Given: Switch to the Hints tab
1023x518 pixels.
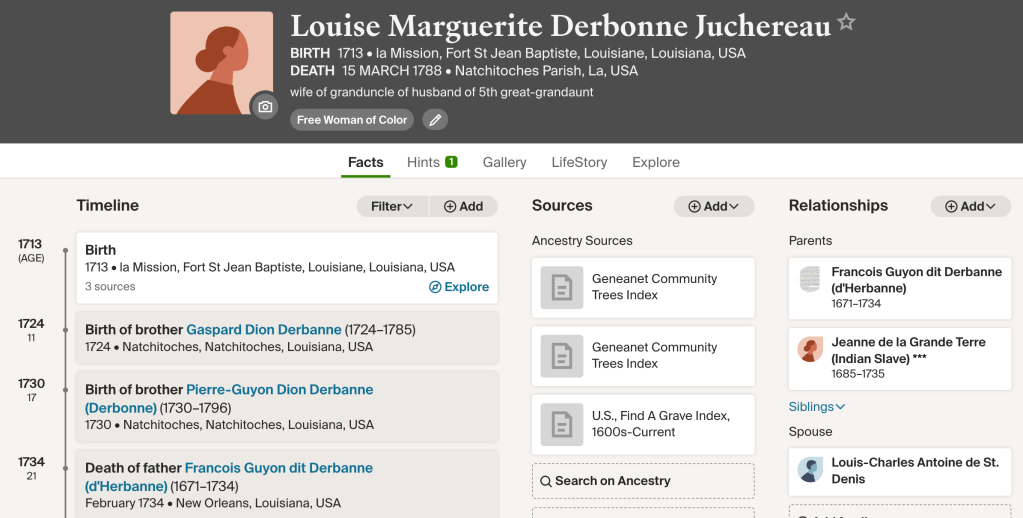Looking at the screenshot, I should 432,162.
